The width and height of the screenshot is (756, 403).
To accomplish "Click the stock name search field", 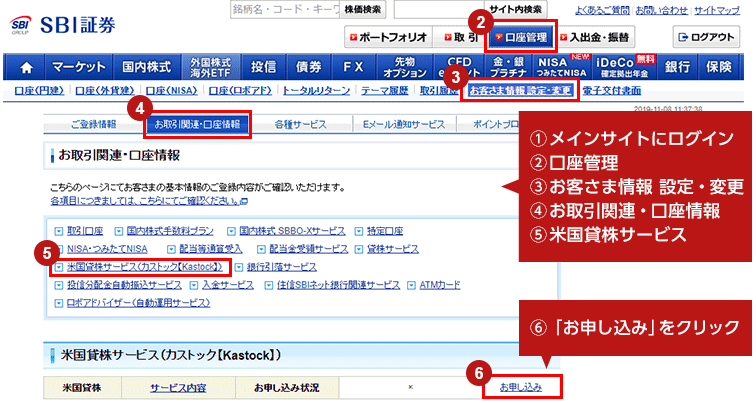I will (x=285, y=9).
